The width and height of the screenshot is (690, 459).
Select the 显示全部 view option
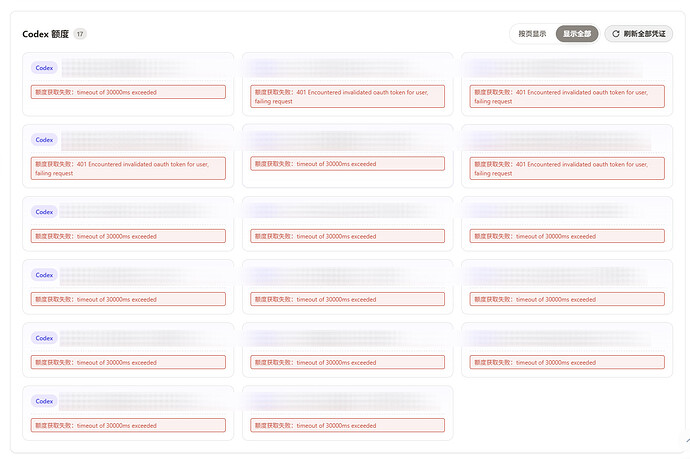(577, 34)
